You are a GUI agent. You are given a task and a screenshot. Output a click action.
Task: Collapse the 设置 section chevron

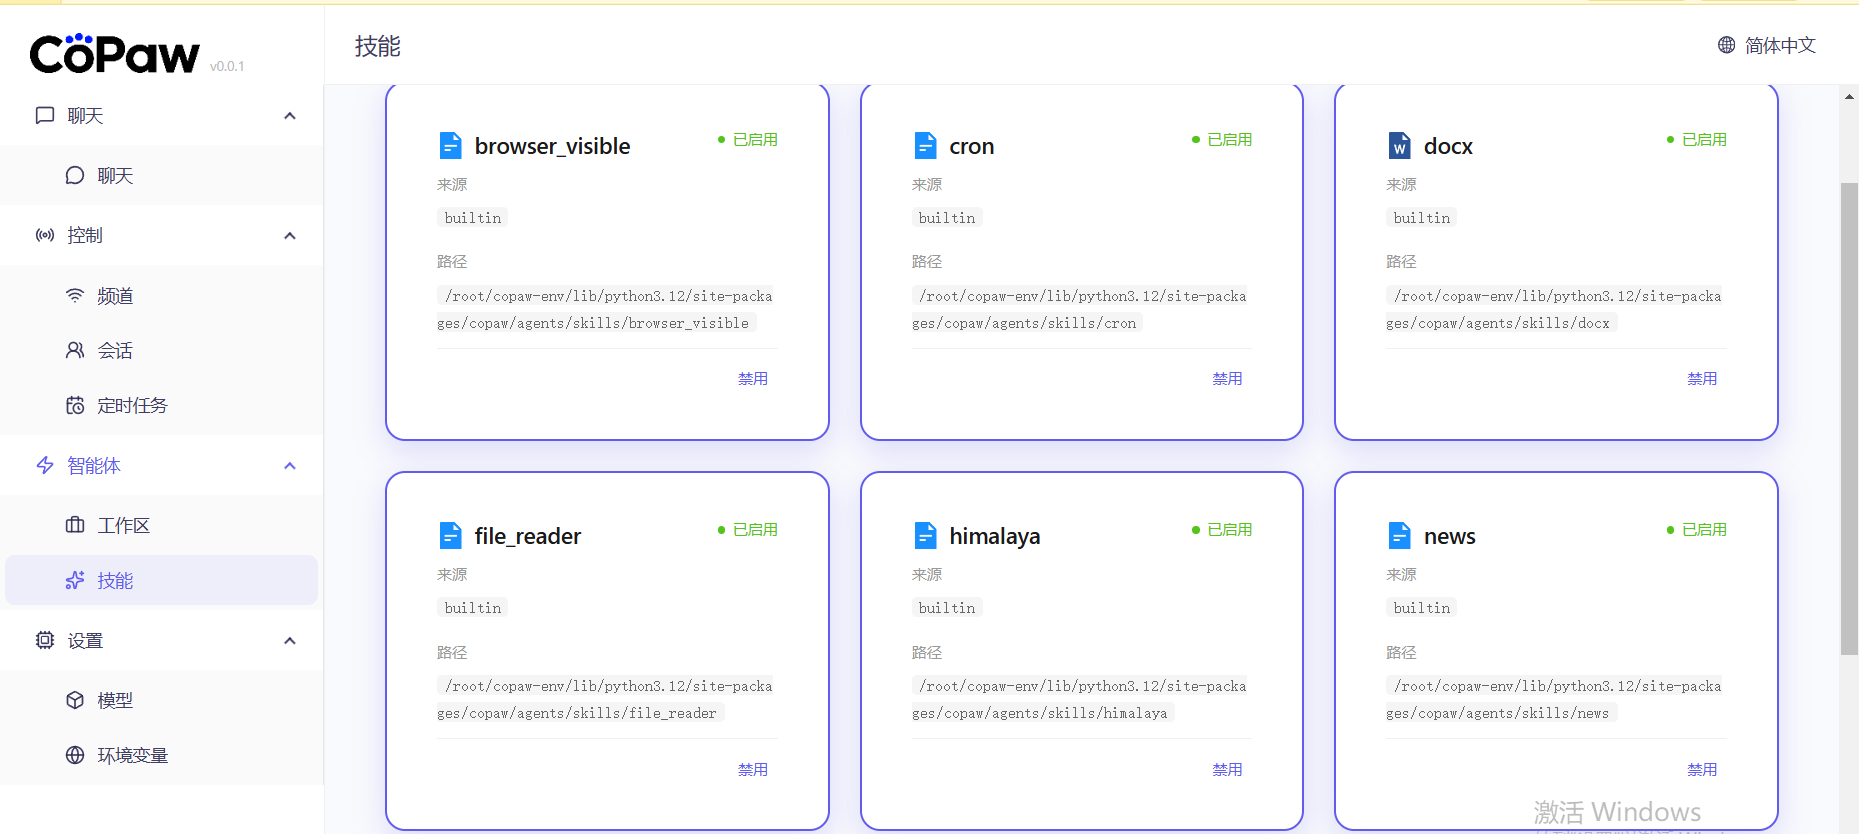click(x=290, y=641)
